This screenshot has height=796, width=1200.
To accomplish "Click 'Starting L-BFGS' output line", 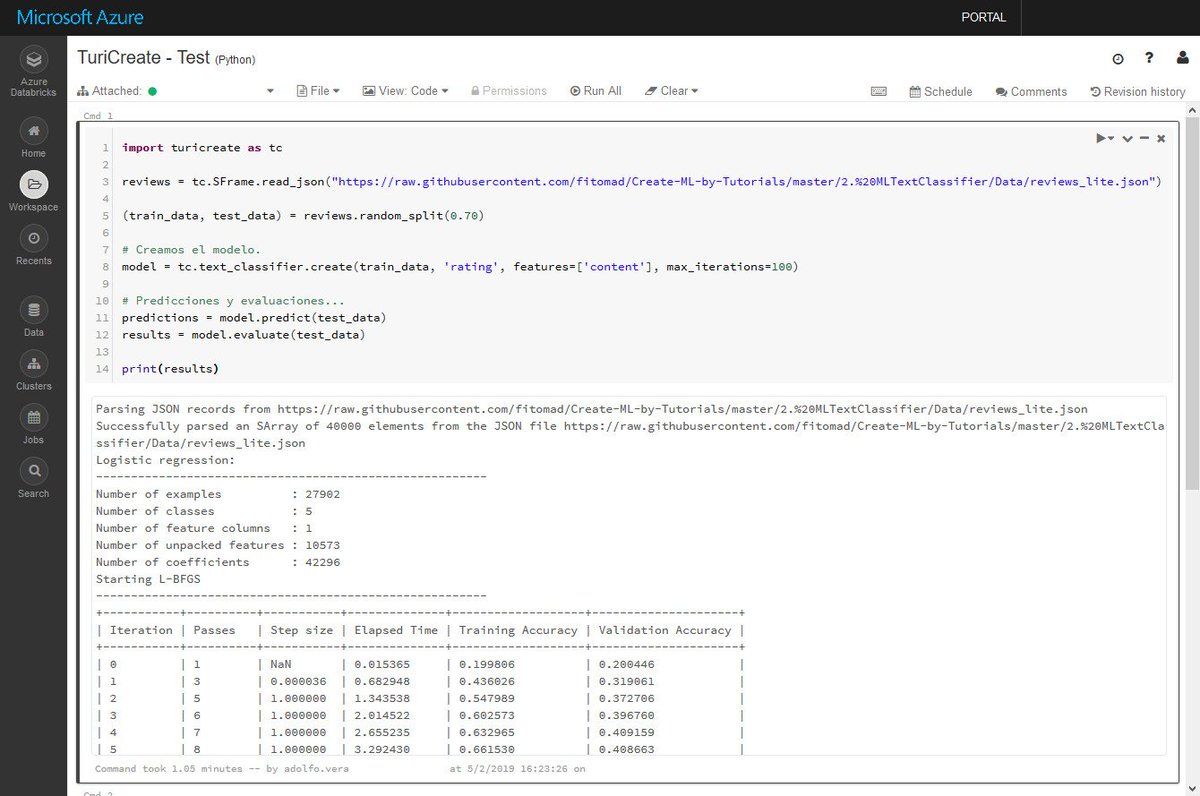I will coord(147,579).
